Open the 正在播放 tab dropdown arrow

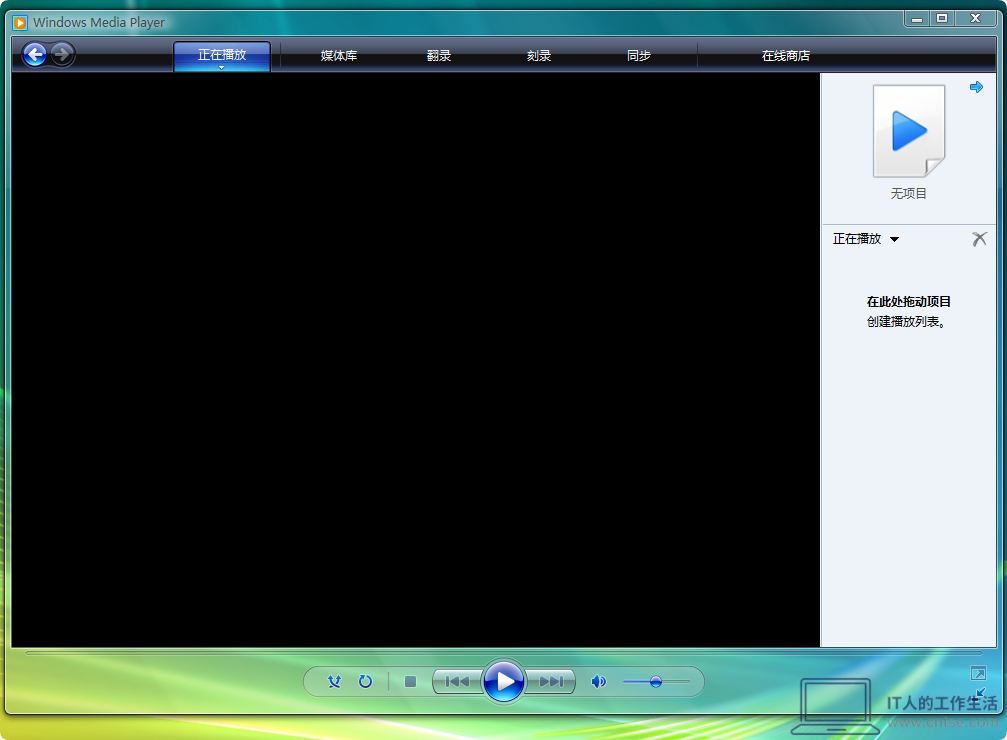coord(222,67)
